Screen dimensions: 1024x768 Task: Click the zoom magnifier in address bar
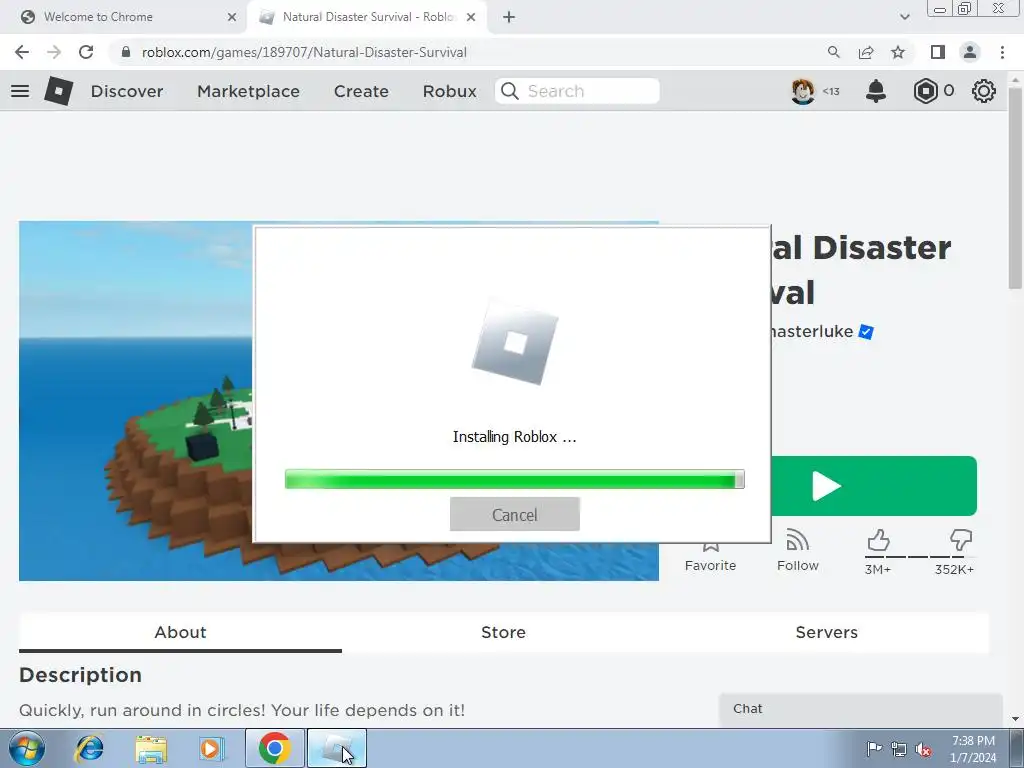(x=833, y=52)
